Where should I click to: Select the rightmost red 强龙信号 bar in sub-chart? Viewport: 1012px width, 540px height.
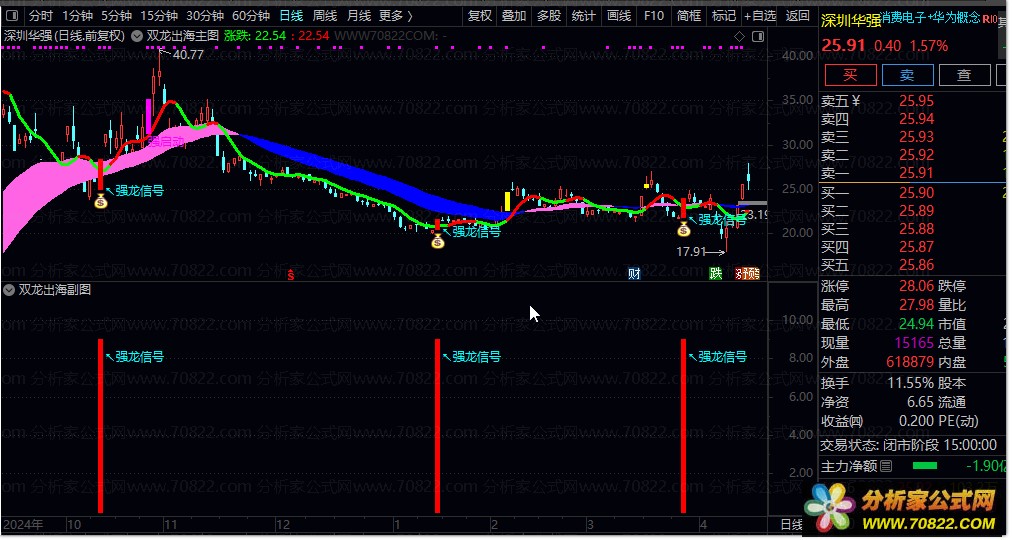[683, 426]
